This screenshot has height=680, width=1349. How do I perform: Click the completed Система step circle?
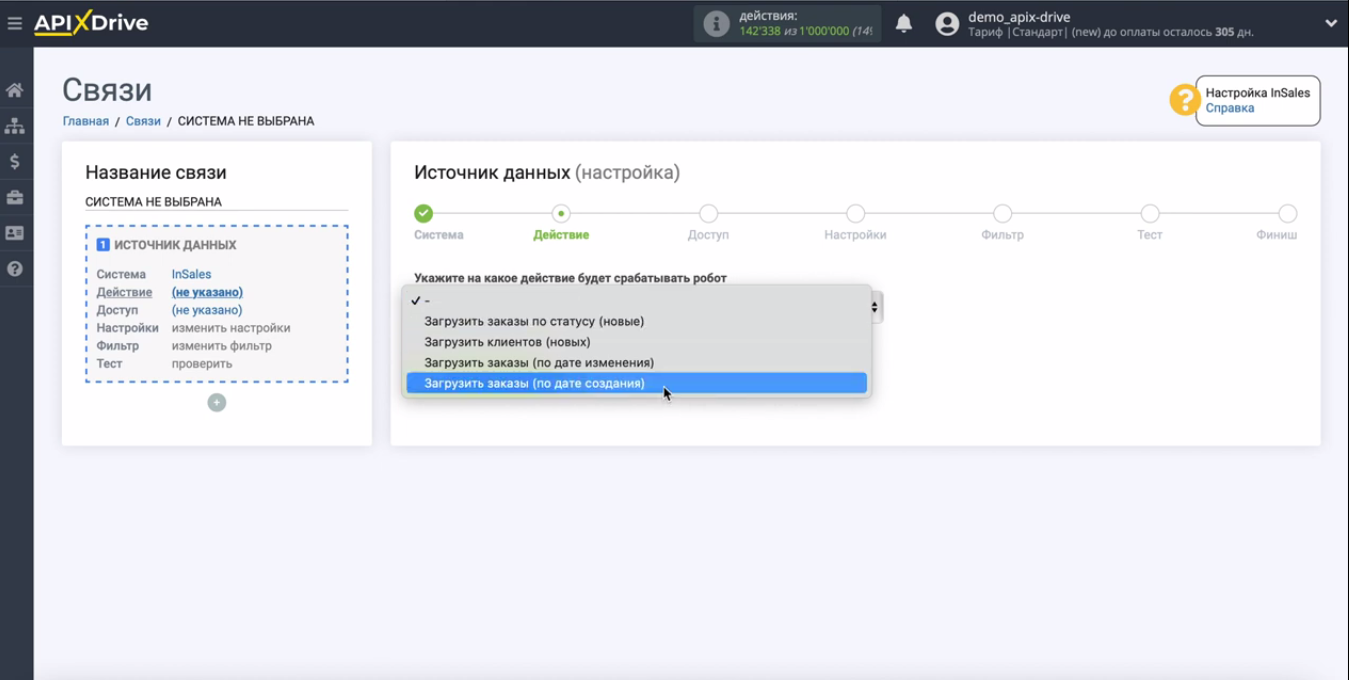coord(424,213)
